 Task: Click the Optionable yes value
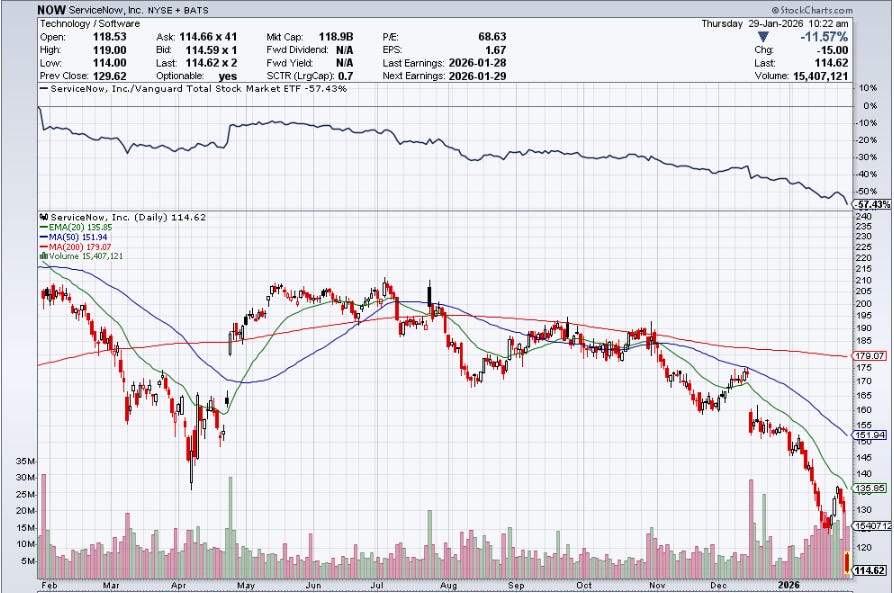(x=228, y=76)
